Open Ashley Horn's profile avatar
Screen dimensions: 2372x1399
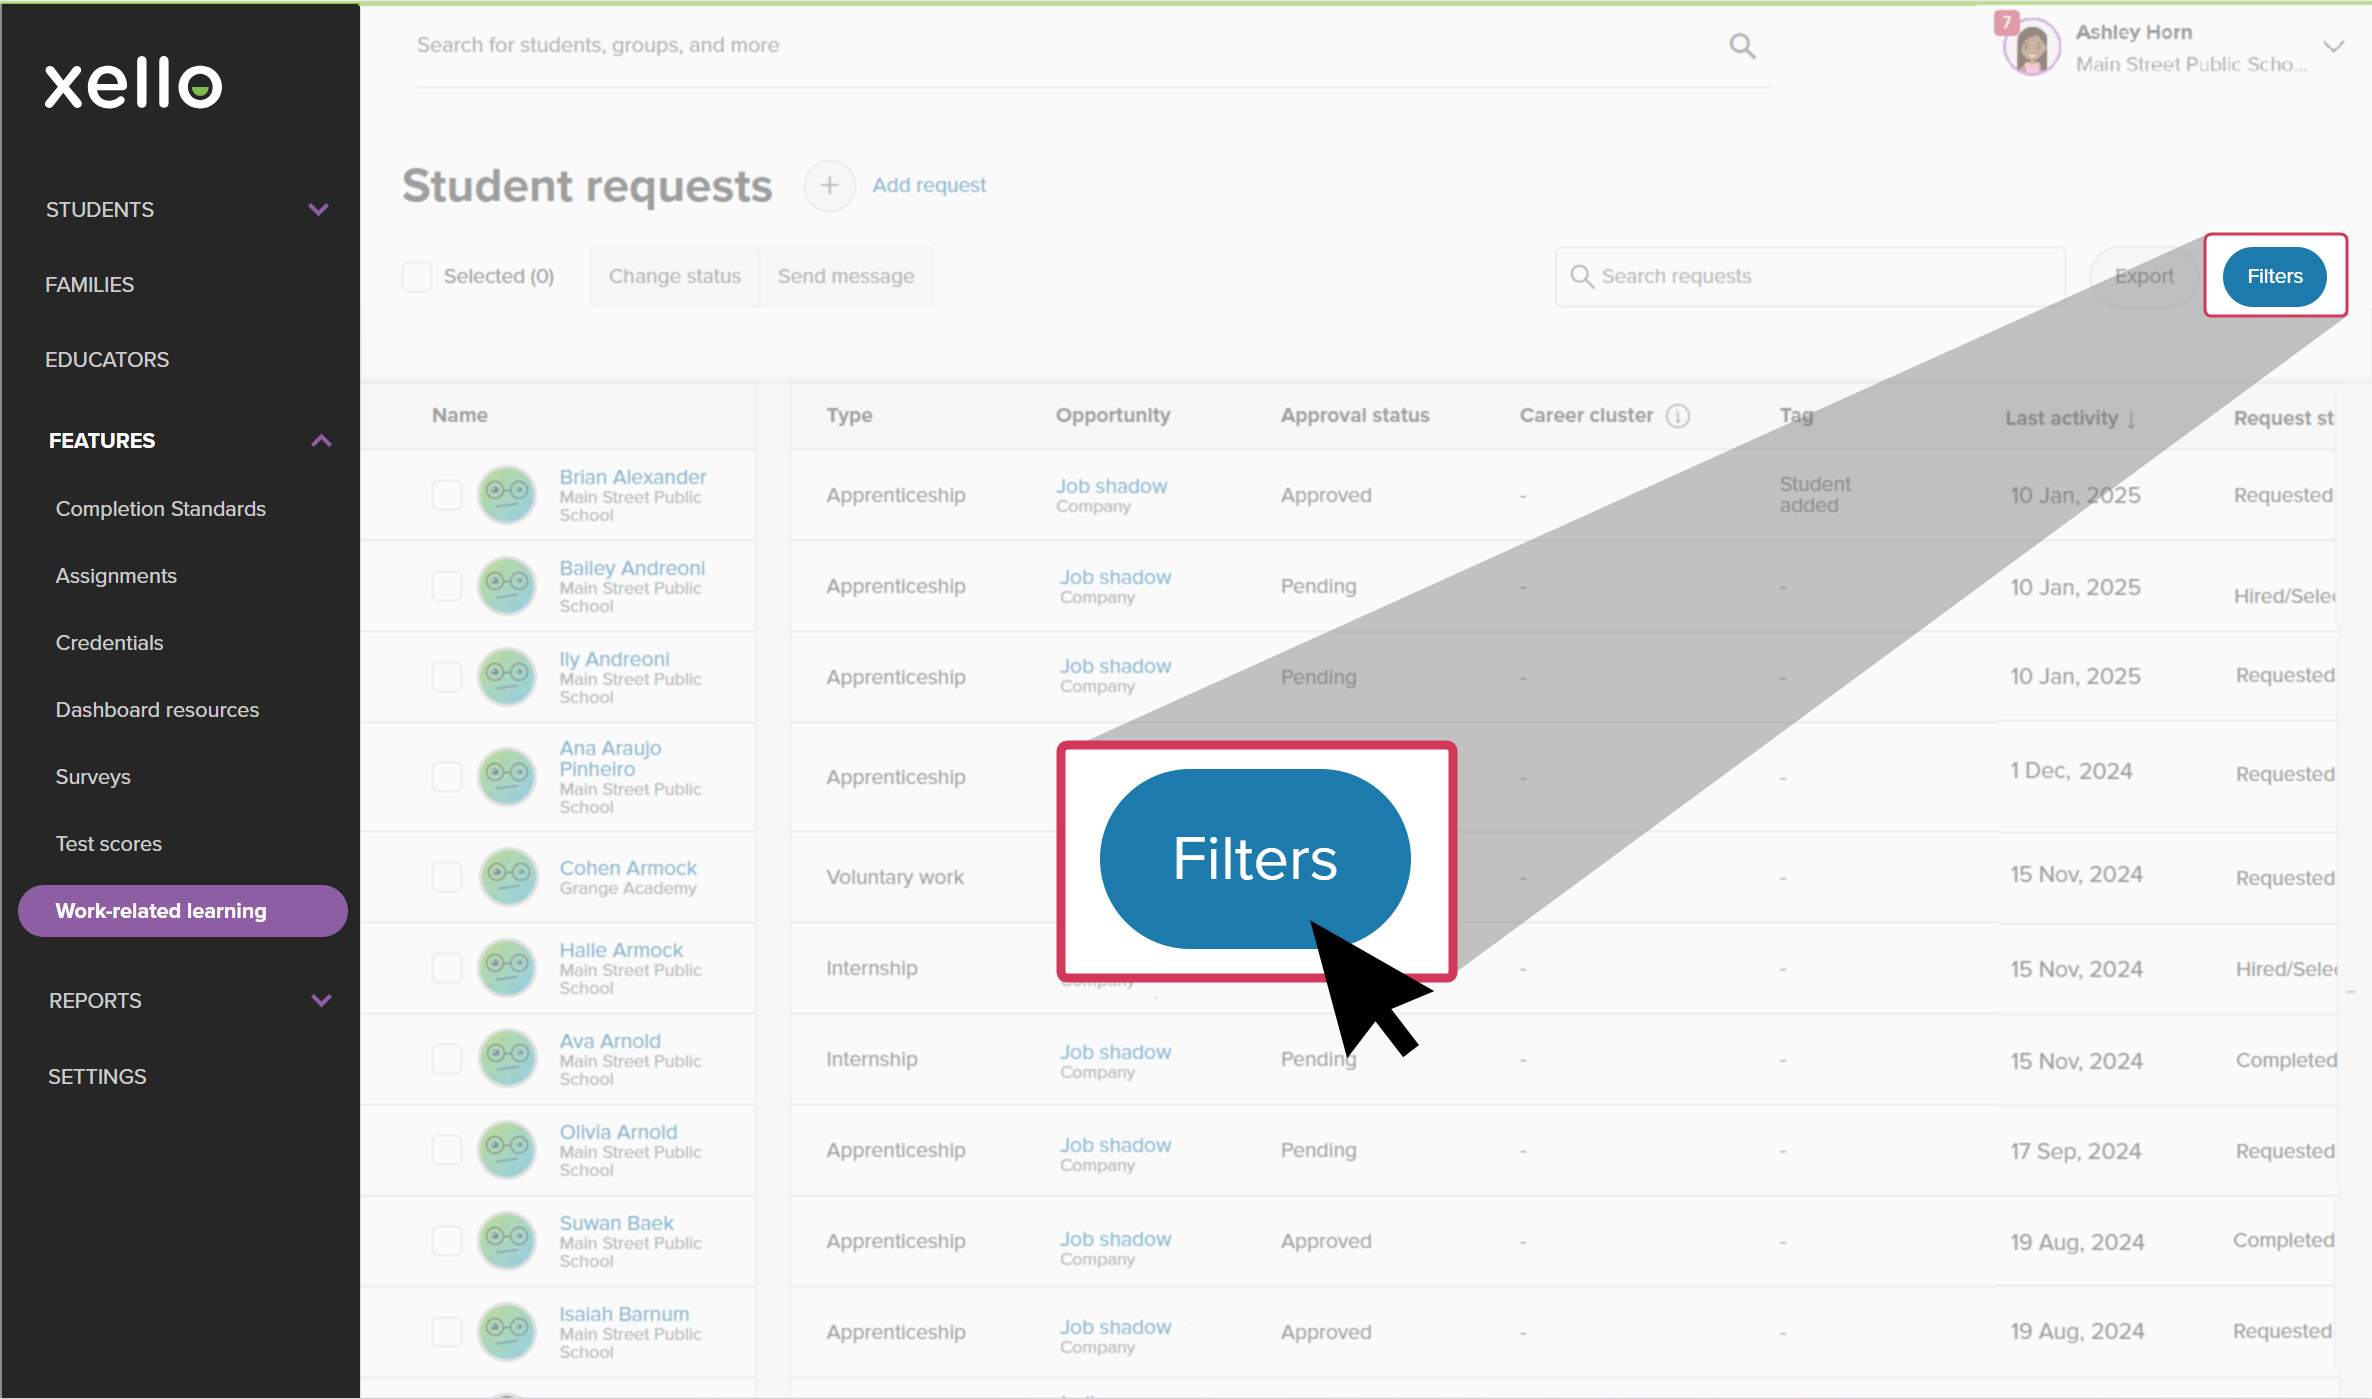click(2031, 47)
